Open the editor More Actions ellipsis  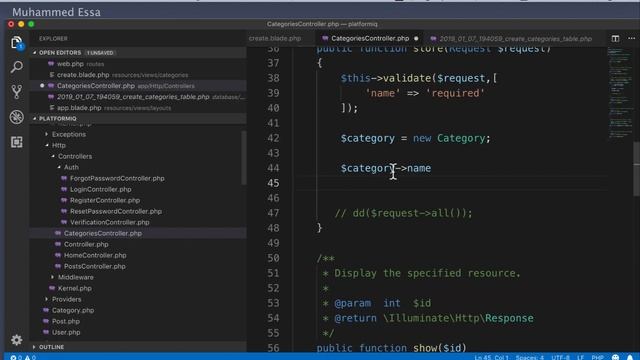pos(631,38)
